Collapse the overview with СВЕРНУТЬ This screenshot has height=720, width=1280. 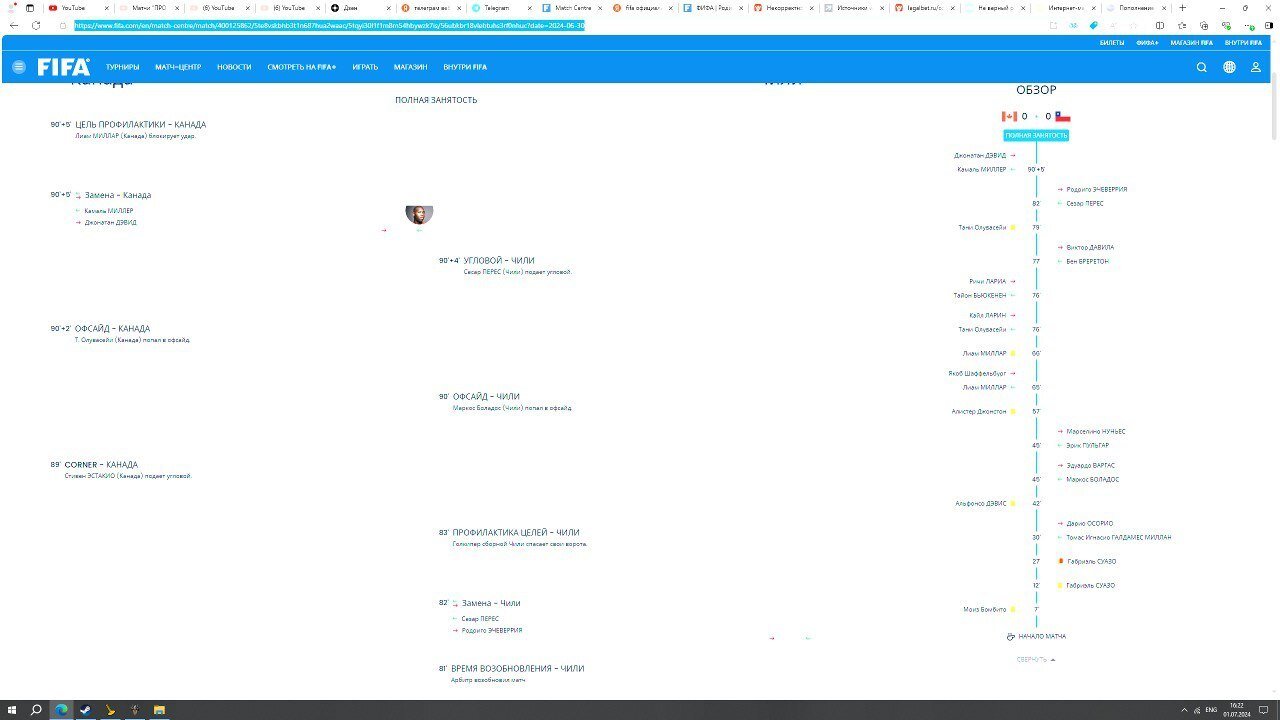click(1035, 660)
